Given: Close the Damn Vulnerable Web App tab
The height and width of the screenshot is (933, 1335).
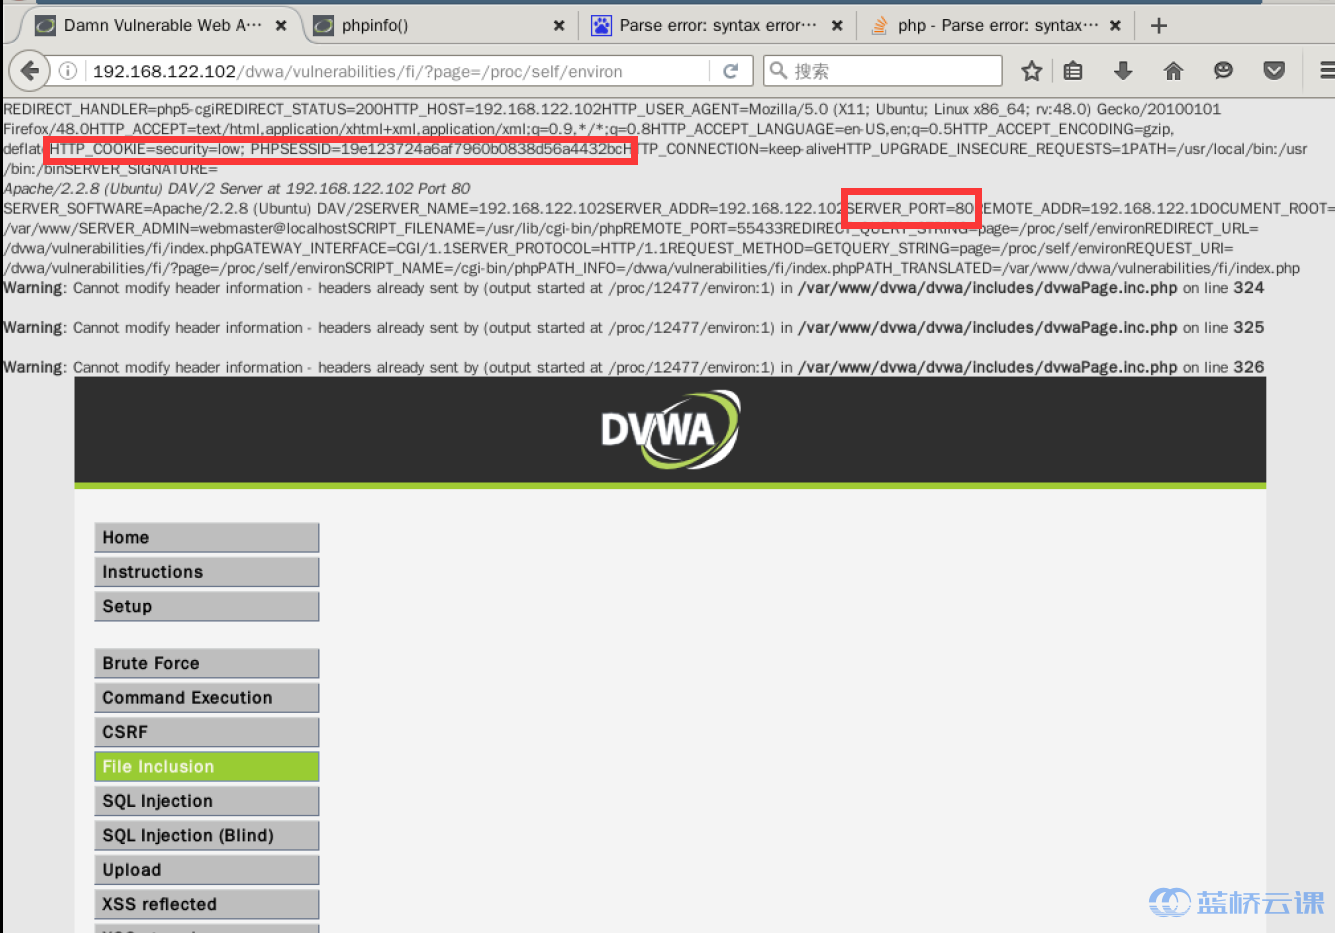Looking at the screenshot, I should (x=281, y=26).
